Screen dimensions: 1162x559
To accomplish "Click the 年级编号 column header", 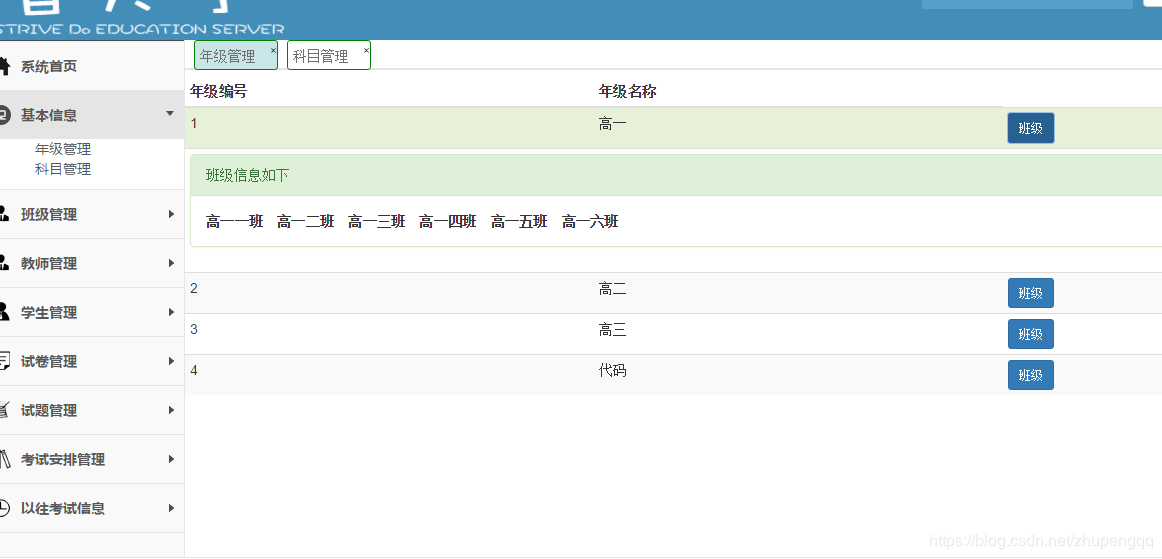I will (219, 92).
